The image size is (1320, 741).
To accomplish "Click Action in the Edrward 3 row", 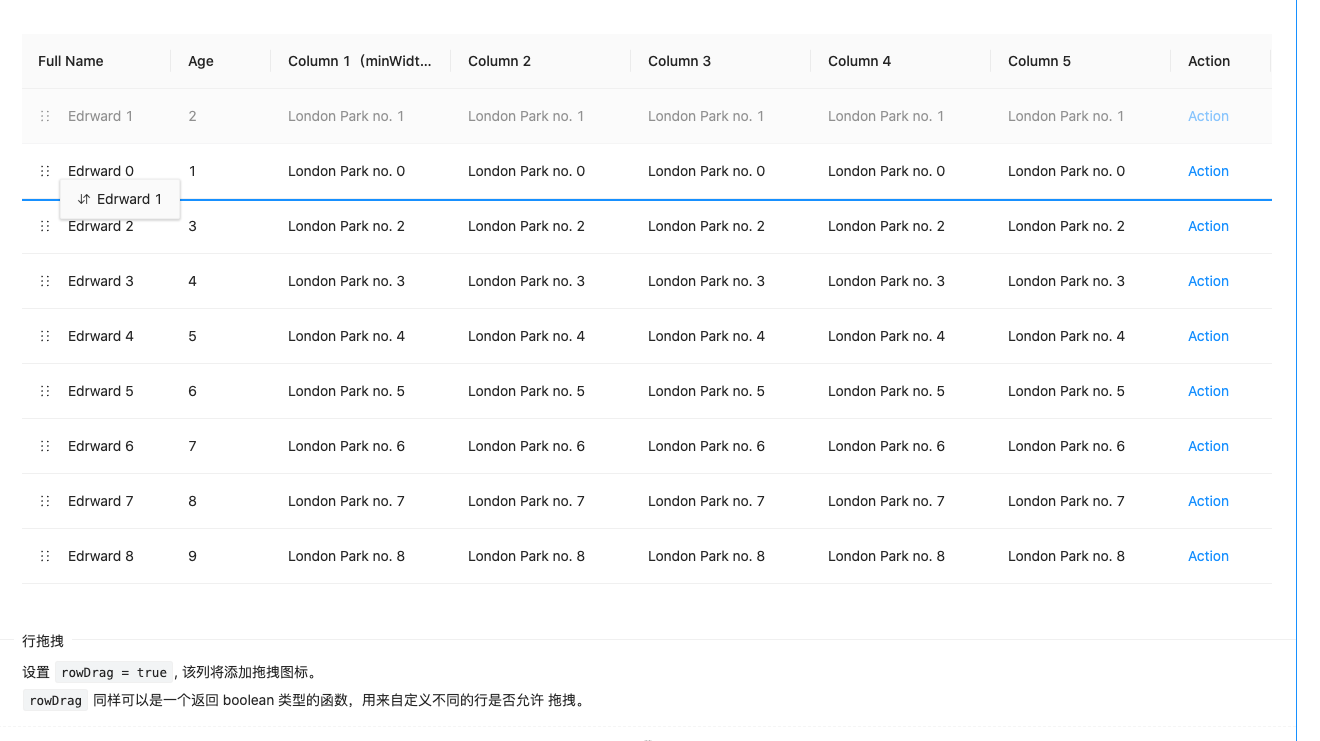I will pyautogui.click(x=1208, y=281).
